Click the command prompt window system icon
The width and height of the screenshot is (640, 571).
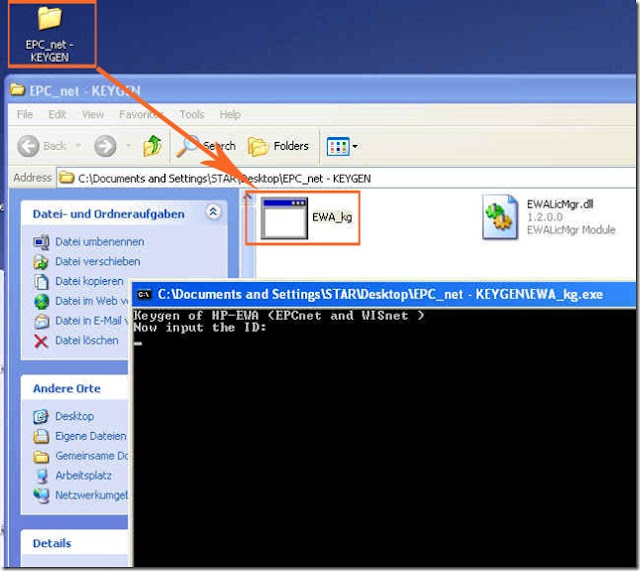pos(144,294)
